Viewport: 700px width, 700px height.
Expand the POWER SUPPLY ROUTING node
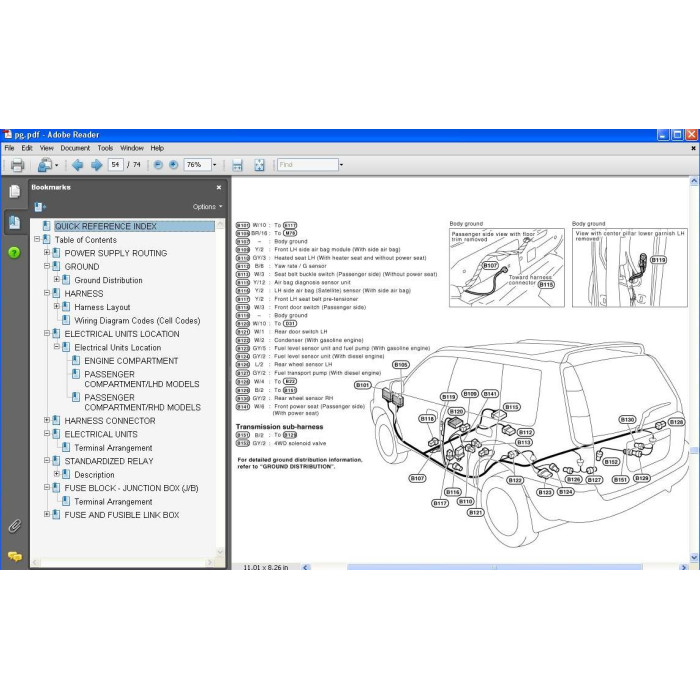(47, 253)
